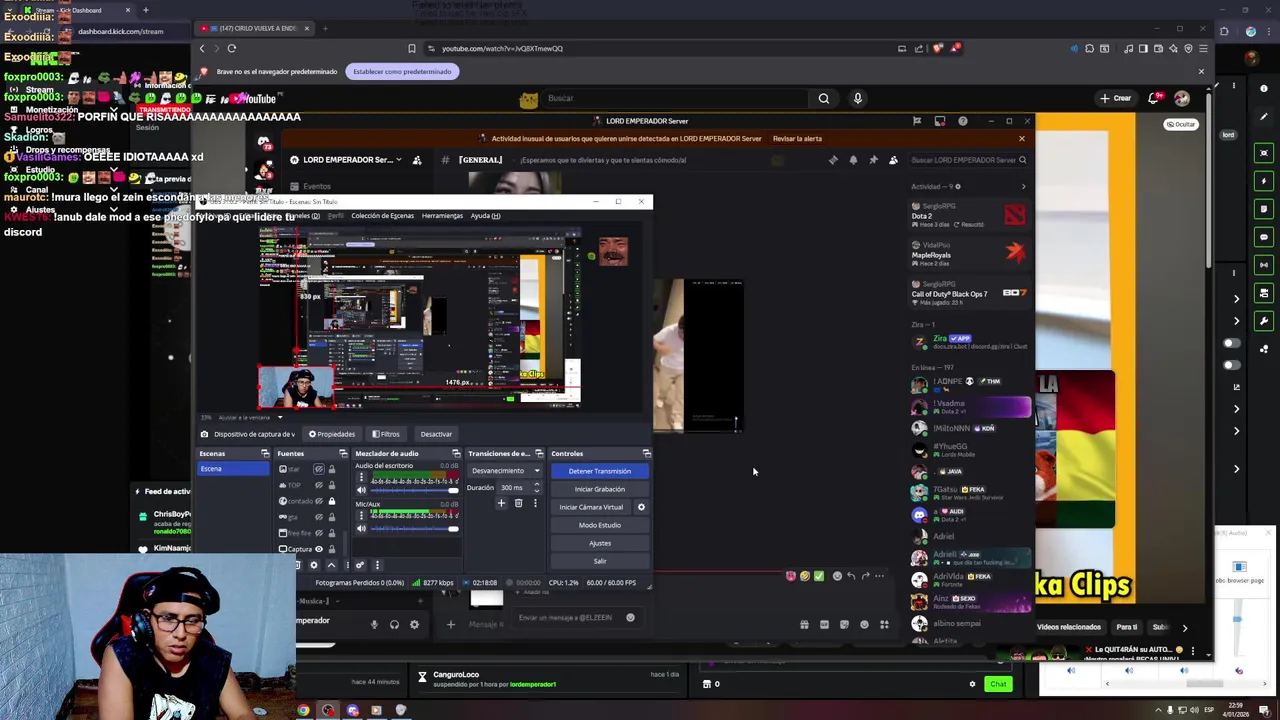
Task: Open Discord threads icon in channel header
Action: click(x=833, y=160)
